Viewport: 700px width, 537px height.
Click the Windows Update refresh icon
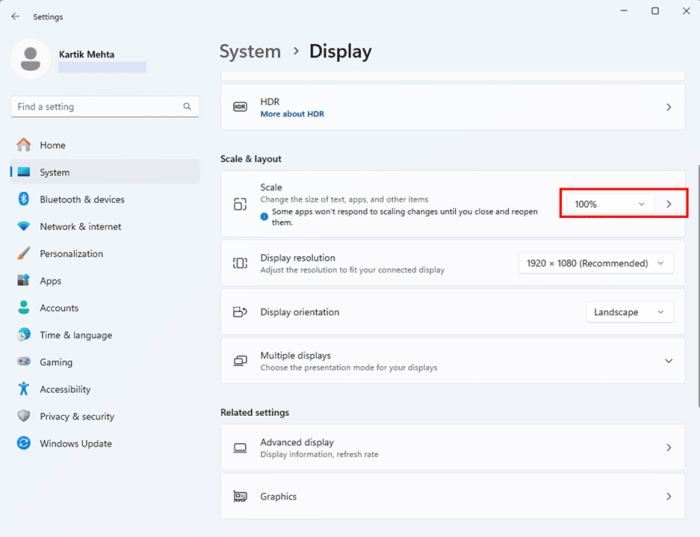click(24, 443)
